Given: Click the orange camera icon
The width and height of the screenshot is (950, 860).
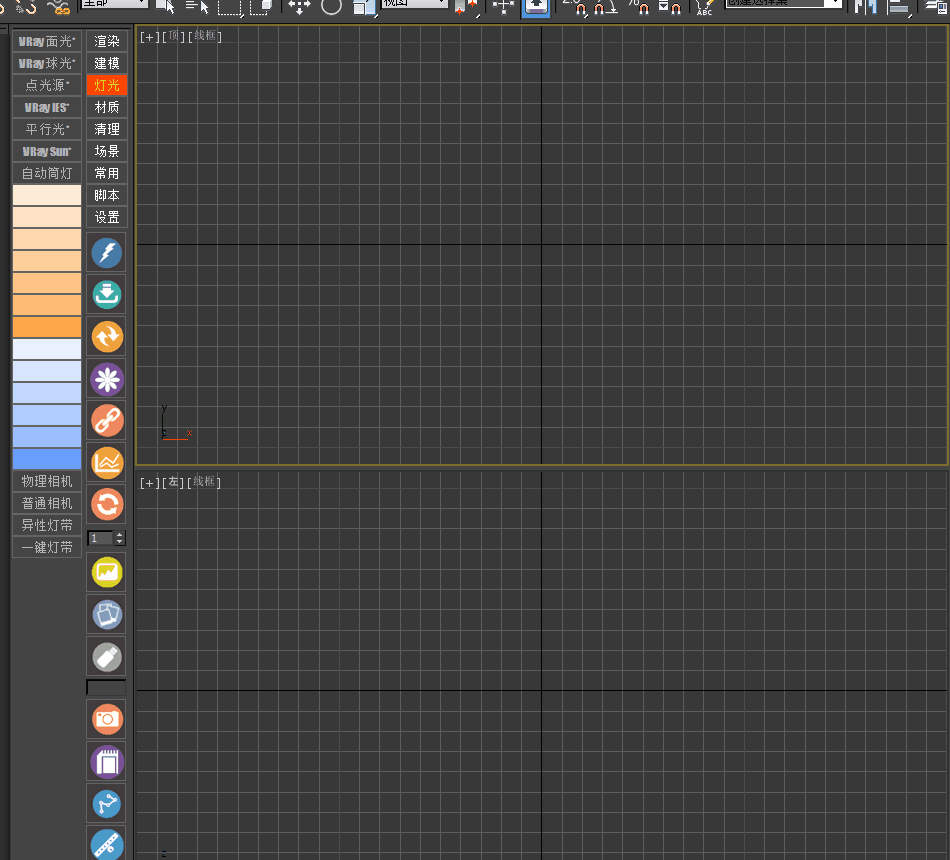Looking at the screenshot, I should [107, 719].
